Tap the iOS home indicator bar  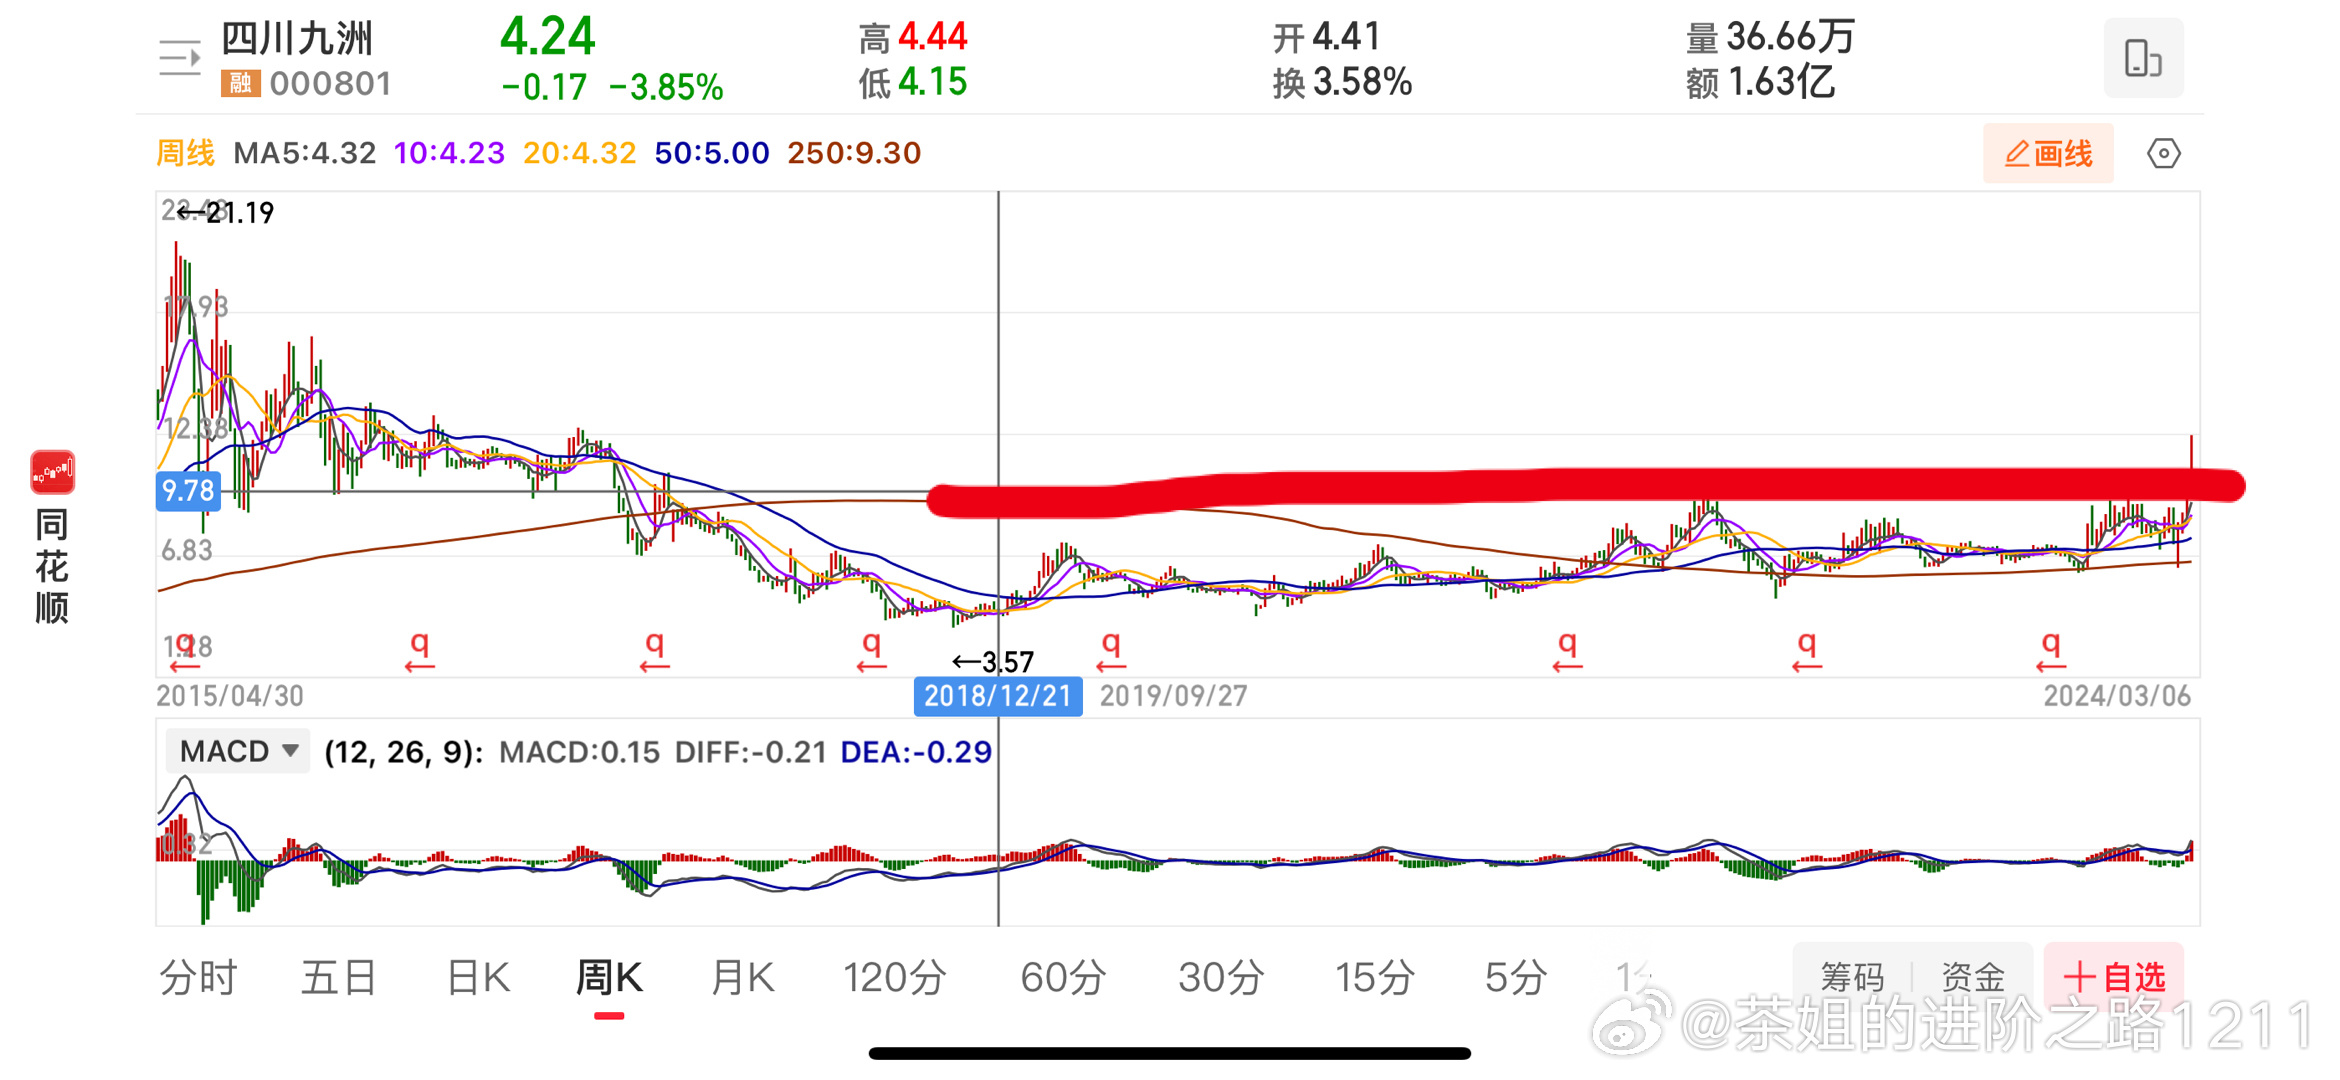1169,1053
